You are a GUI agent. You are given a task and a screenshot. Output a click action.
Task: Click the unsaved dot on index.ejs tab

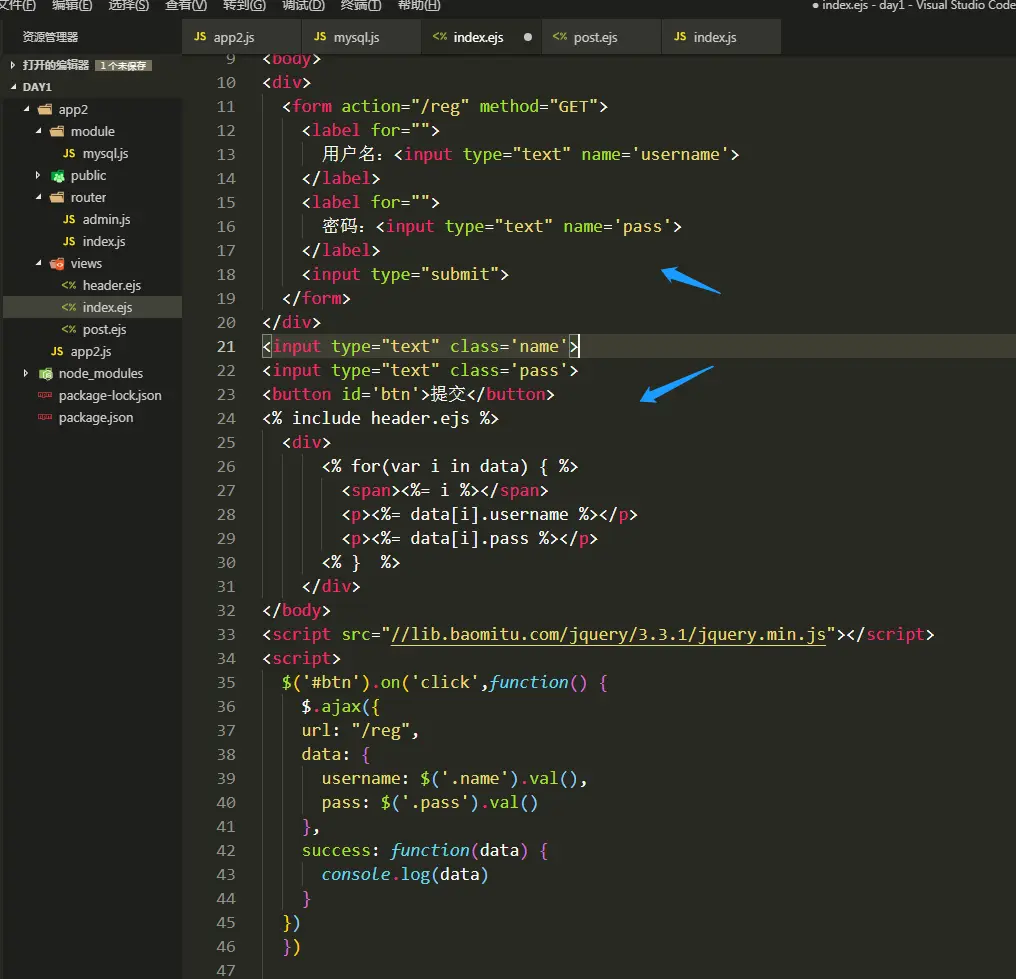tap(527, 37)
